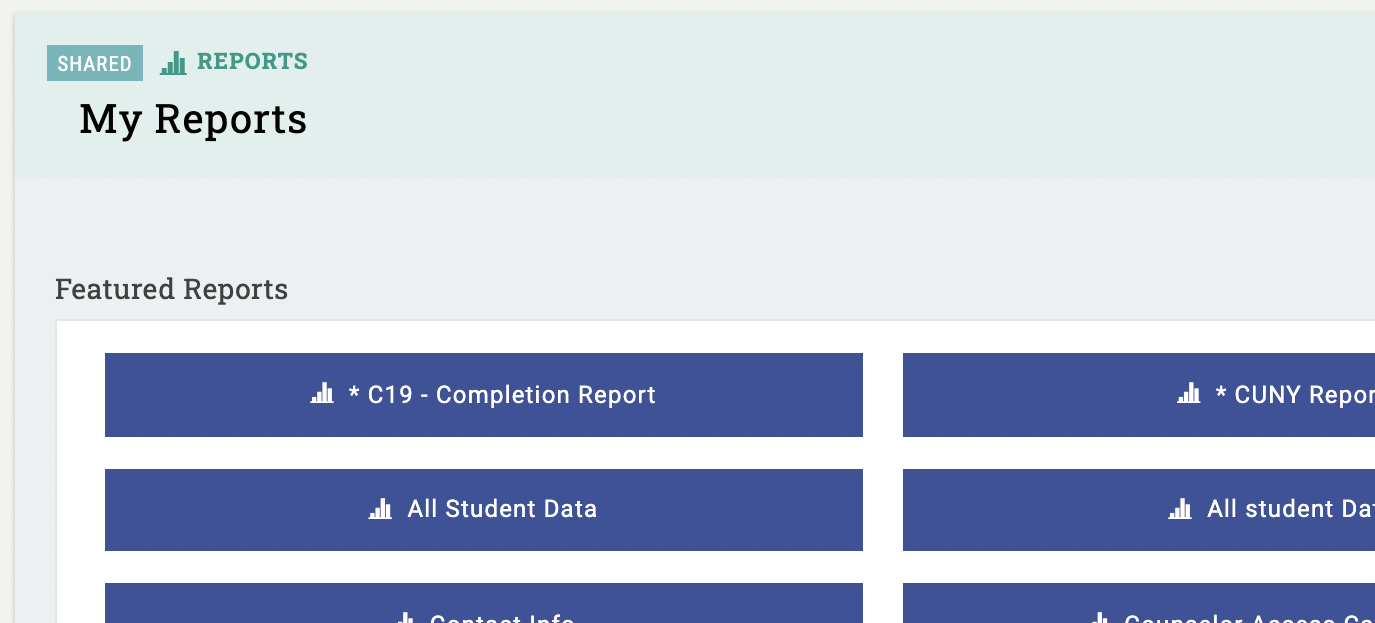Click the 'All Student Data' text label
The height and width of the screenshot is (623, 1375).
[x=502, y=509]
